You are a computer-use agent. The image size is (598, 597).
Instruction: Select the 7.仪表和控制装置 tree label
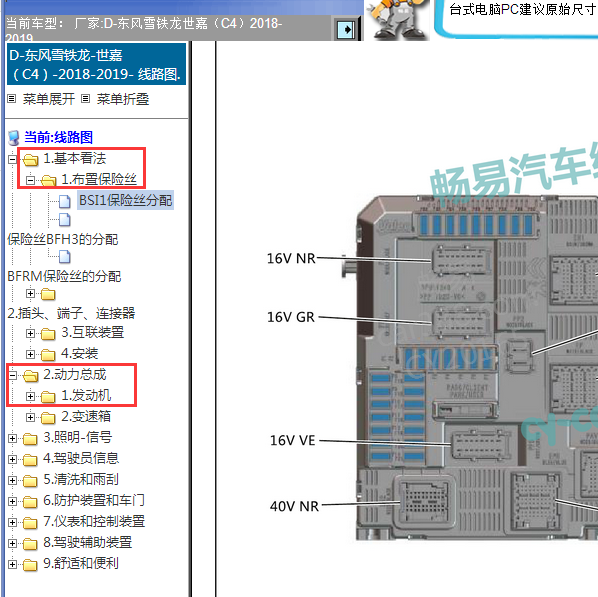(94, 521)
